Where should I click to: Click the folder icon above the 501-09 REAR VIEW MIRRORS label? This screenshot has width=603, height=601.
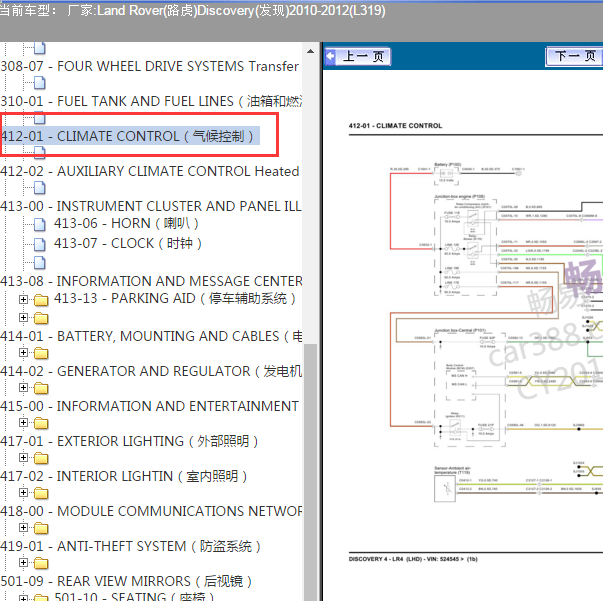[41, 563]
